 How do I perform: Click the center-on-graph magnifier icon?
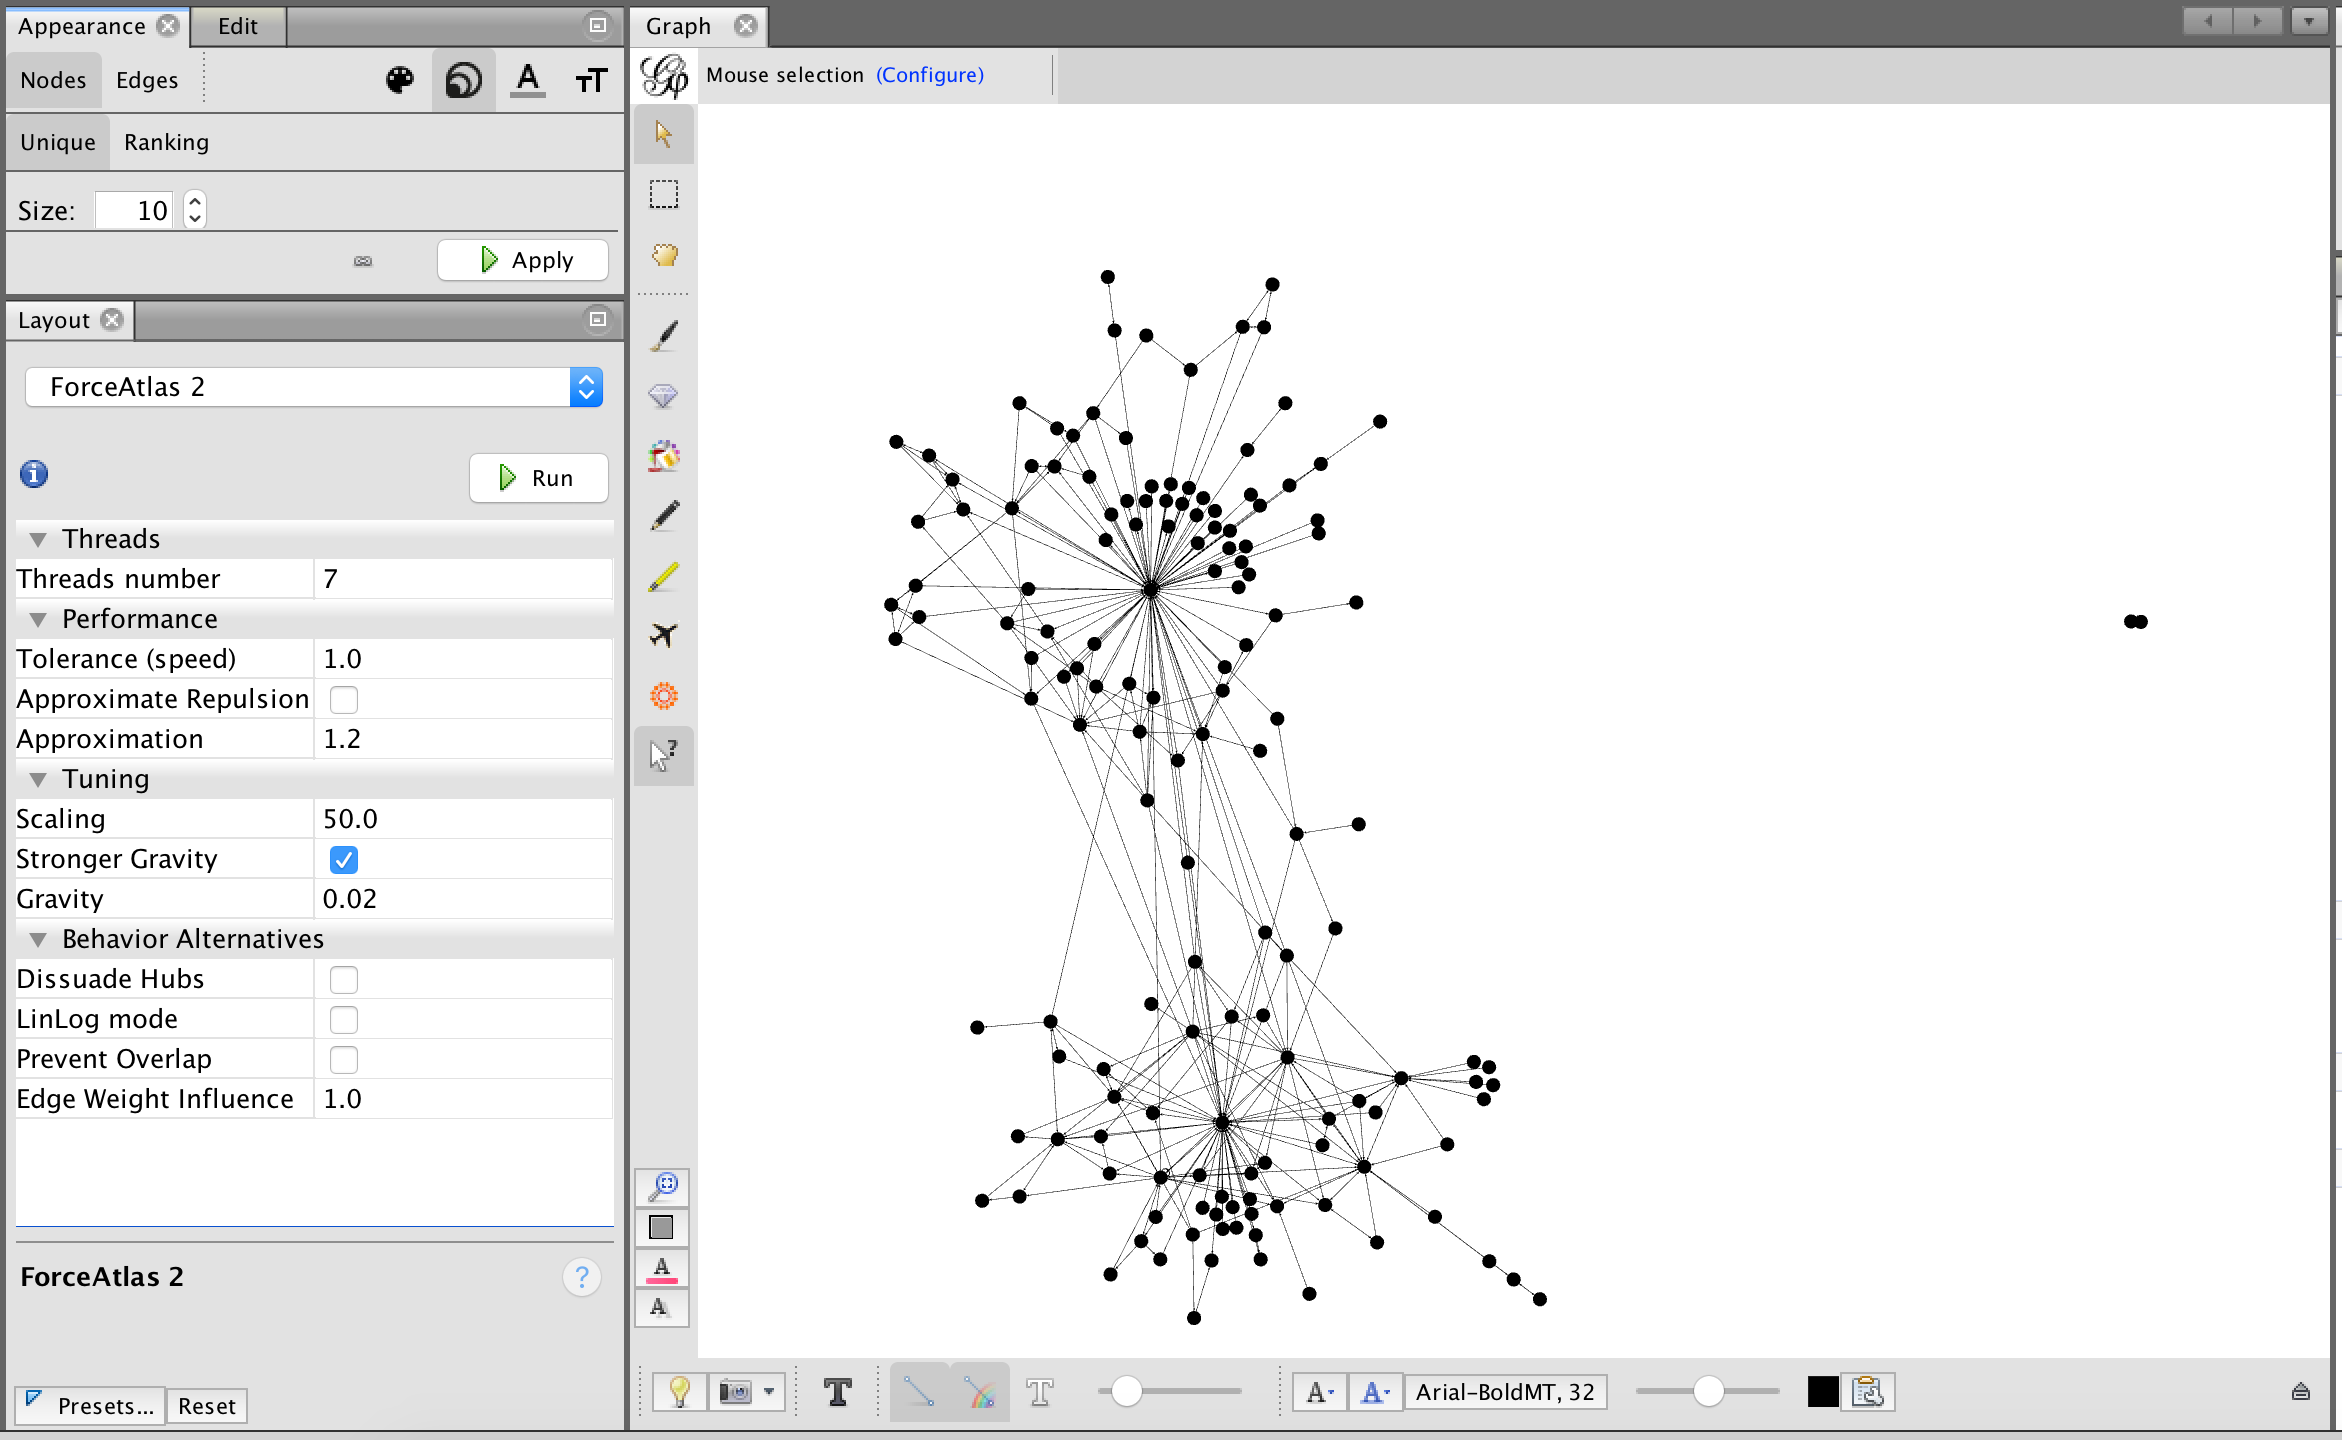[x=662, y=1187]
